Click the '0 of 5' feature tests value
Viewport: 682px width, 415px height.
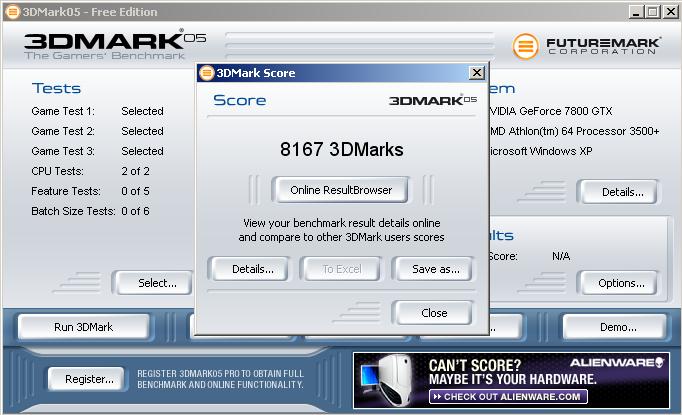click(x=135, y=191)
